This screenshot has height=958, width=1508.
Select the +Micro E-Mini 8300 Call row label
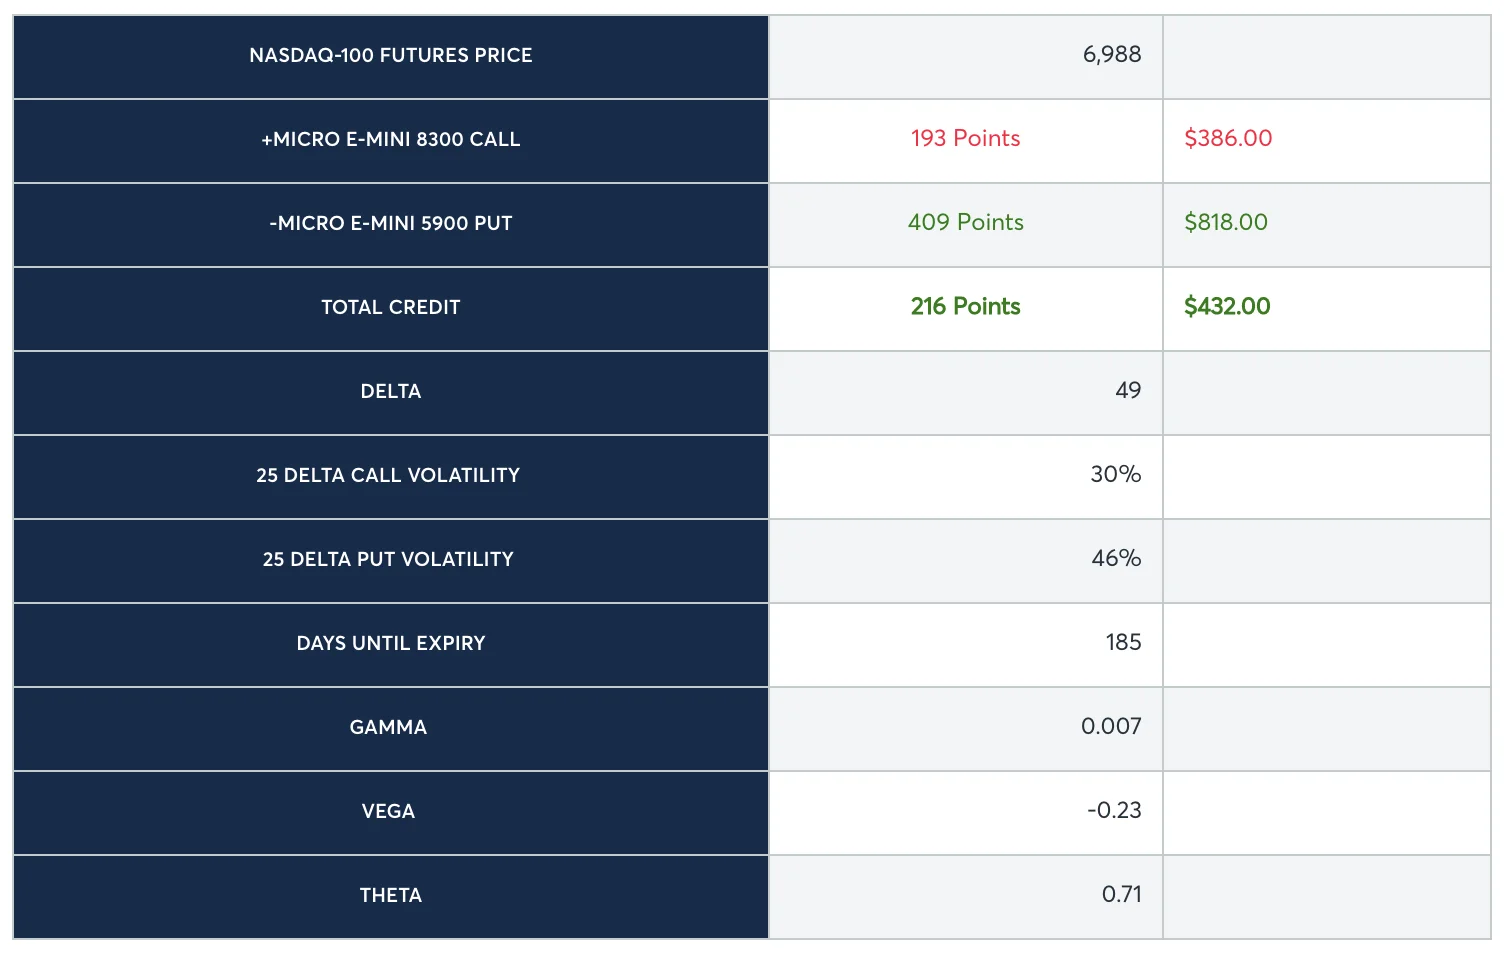click(391, 140)
